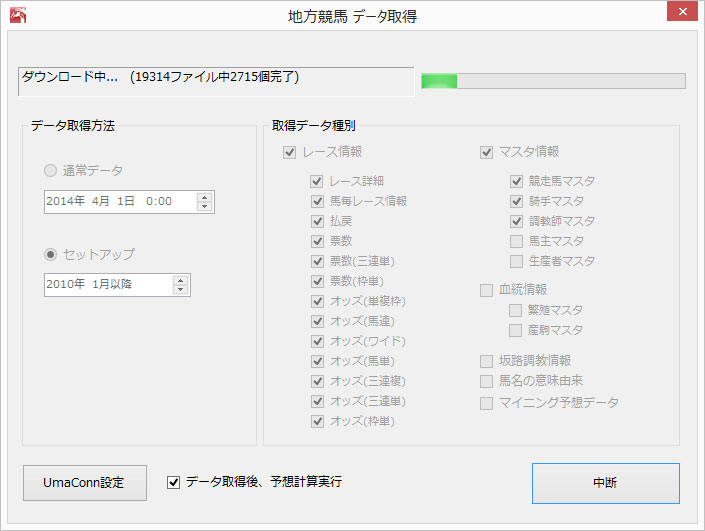The image size is (705, 531).
Task: Enable the 産駒マスタ checkbox
Action: [x=515, y=330]
